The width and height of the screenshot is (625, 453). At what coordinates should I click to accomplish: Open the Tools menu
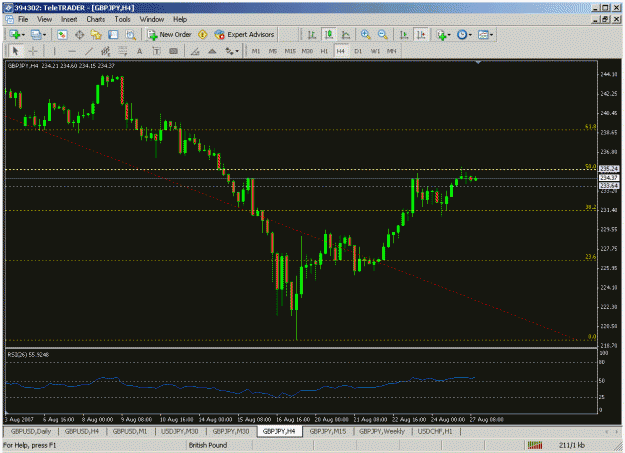122,19
